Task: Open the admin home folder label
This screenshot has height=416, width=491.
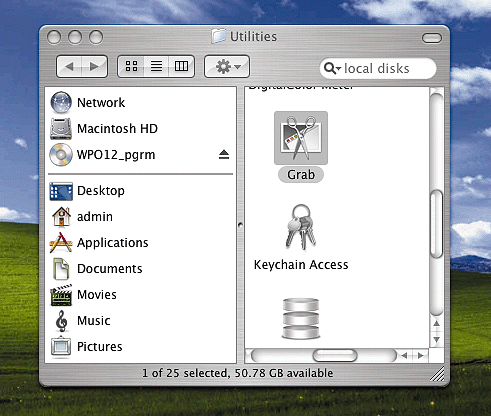Action: tap(95, 217)
